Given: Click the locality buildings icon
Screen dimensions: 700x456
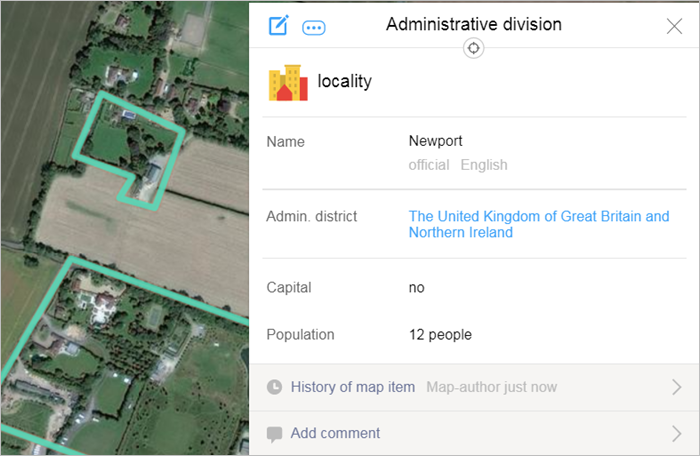Looking at the screenshot, I should click(x=288, y=82).
